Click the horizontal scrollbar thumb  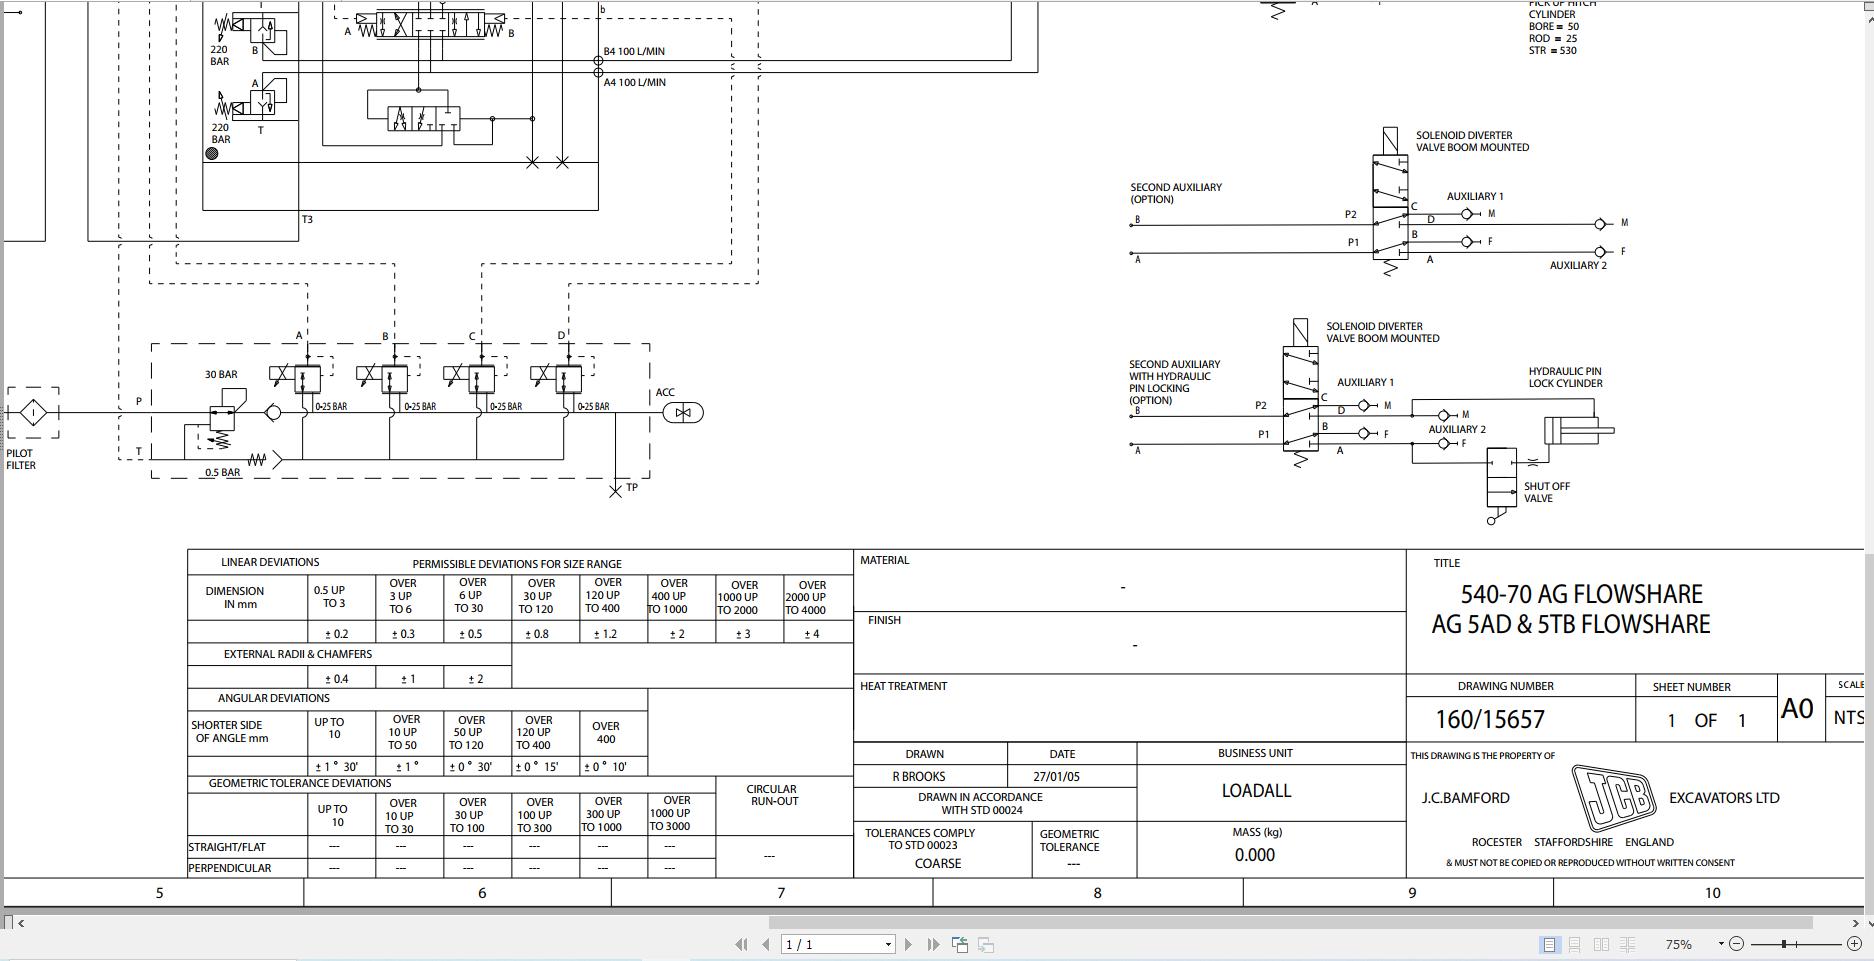1290,923
